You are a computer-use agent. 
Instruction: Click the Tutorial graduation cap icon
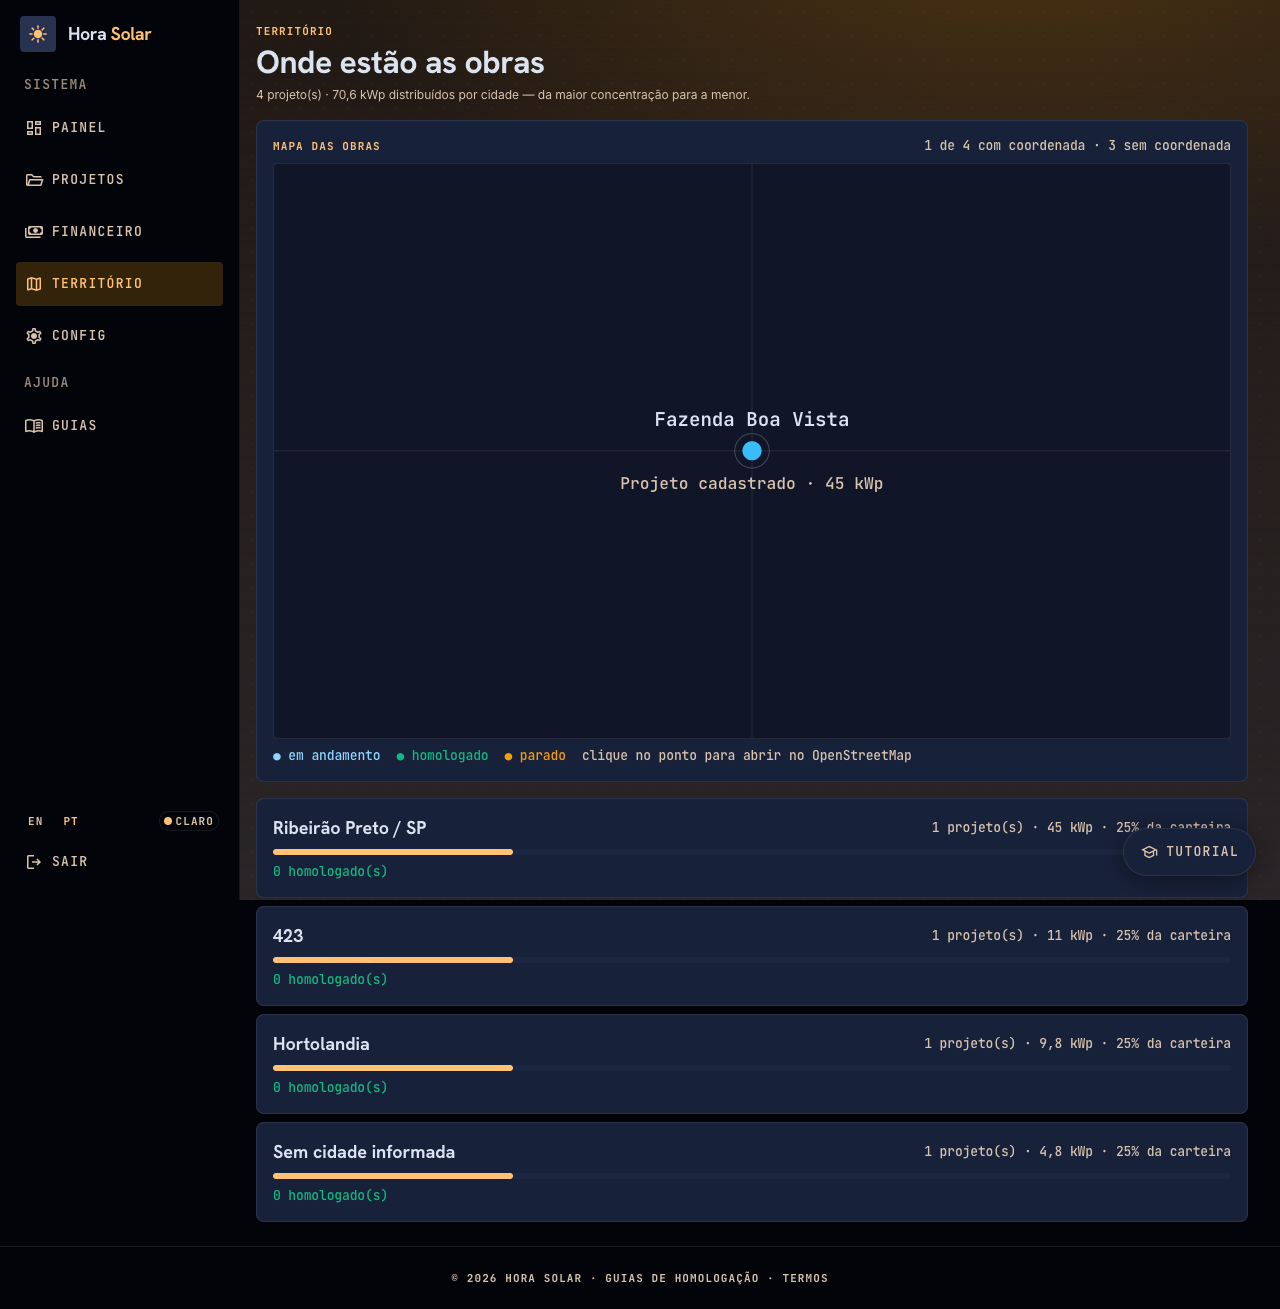[1150, 852]
